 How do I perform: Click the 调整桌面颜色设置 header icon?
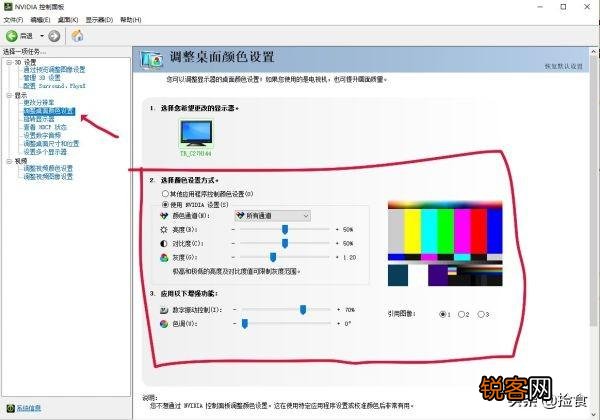click(x=152, y=60)
